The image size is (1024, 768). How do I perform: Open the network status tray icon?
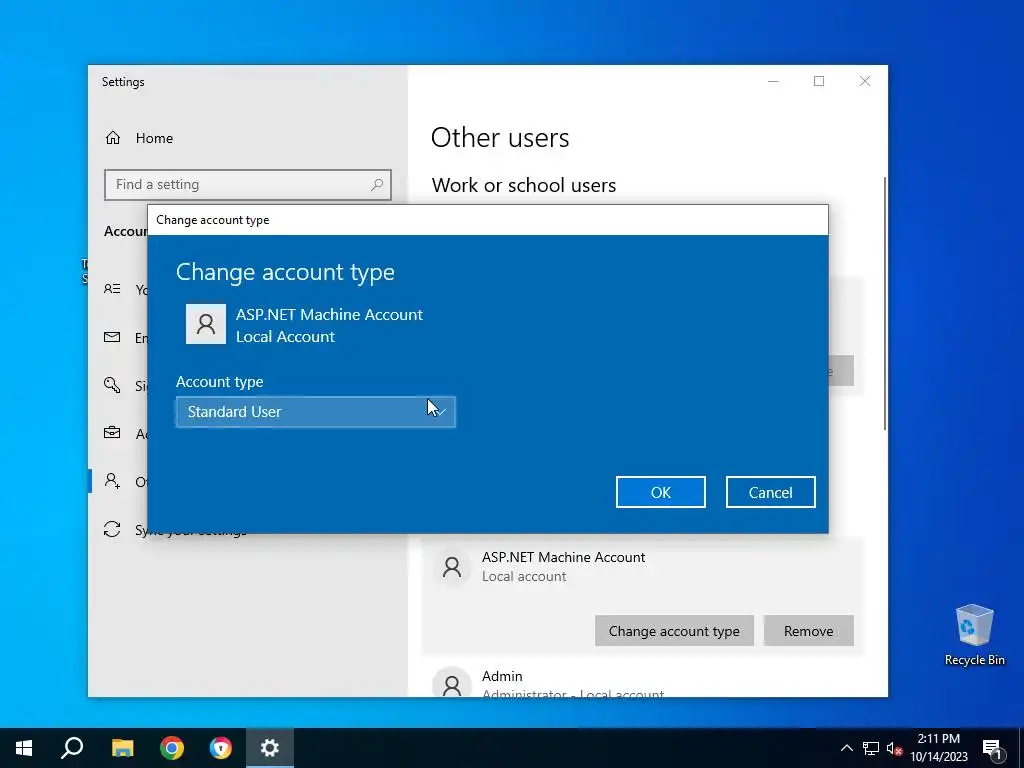click(x=871, y=748)
